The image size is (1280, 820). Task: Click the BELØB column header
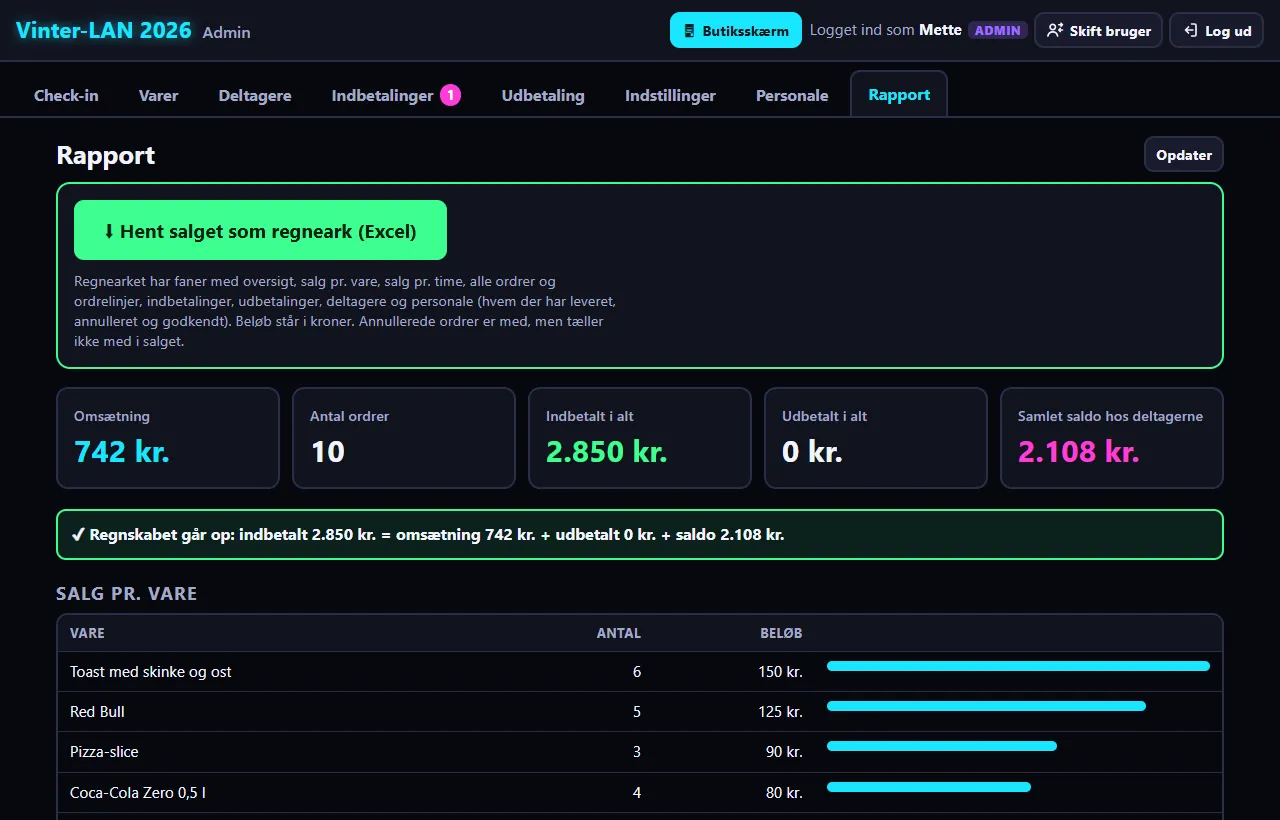pyautogui.click(x=781, y=633)
